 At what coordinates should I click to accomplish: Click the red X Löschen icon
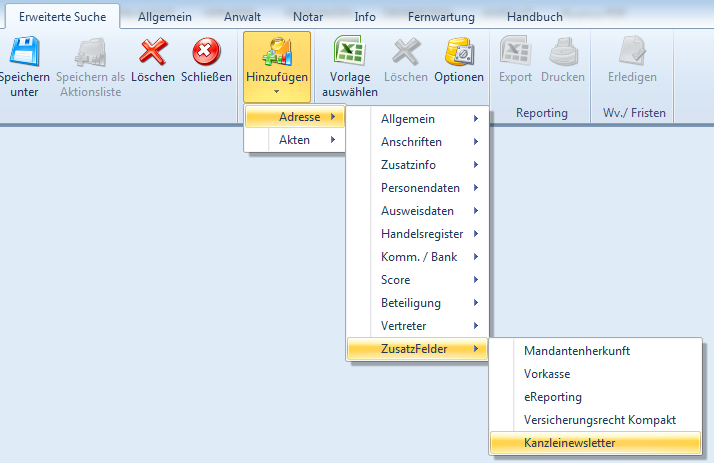pyautogui.click(x=153, y=51)
